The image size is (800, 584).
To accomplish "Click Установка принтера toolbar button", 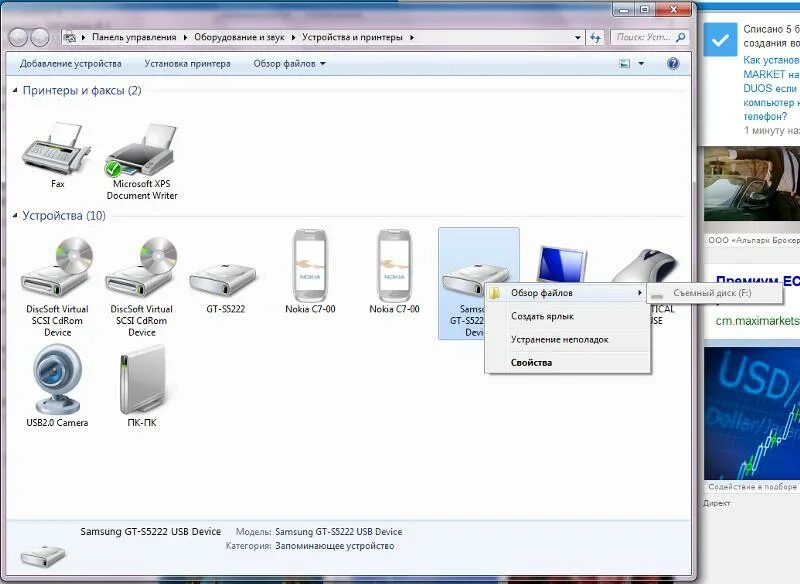I will pyautogui.click(x=187, y=64).
